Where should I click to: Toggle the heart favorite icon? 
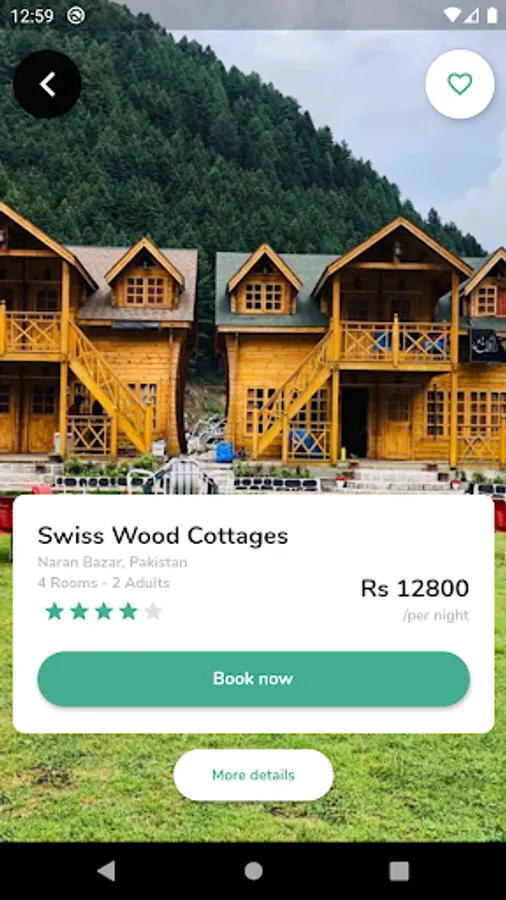point(460,84)
